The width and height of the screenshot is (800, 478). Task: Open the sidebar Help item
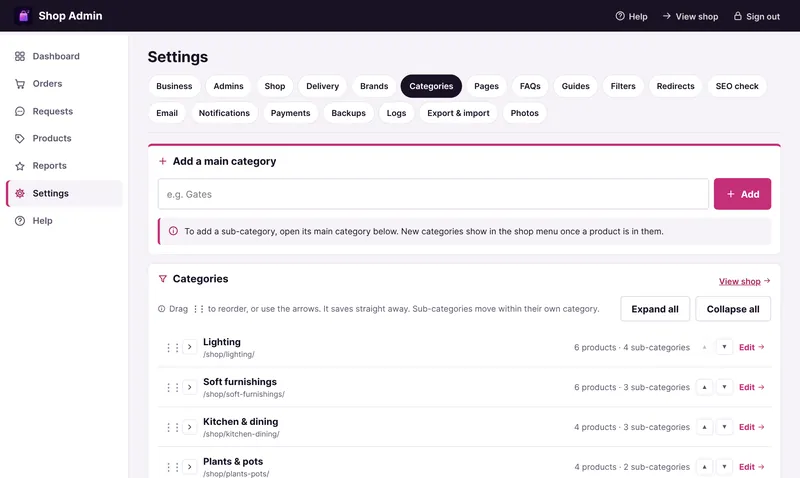(64, 221)
